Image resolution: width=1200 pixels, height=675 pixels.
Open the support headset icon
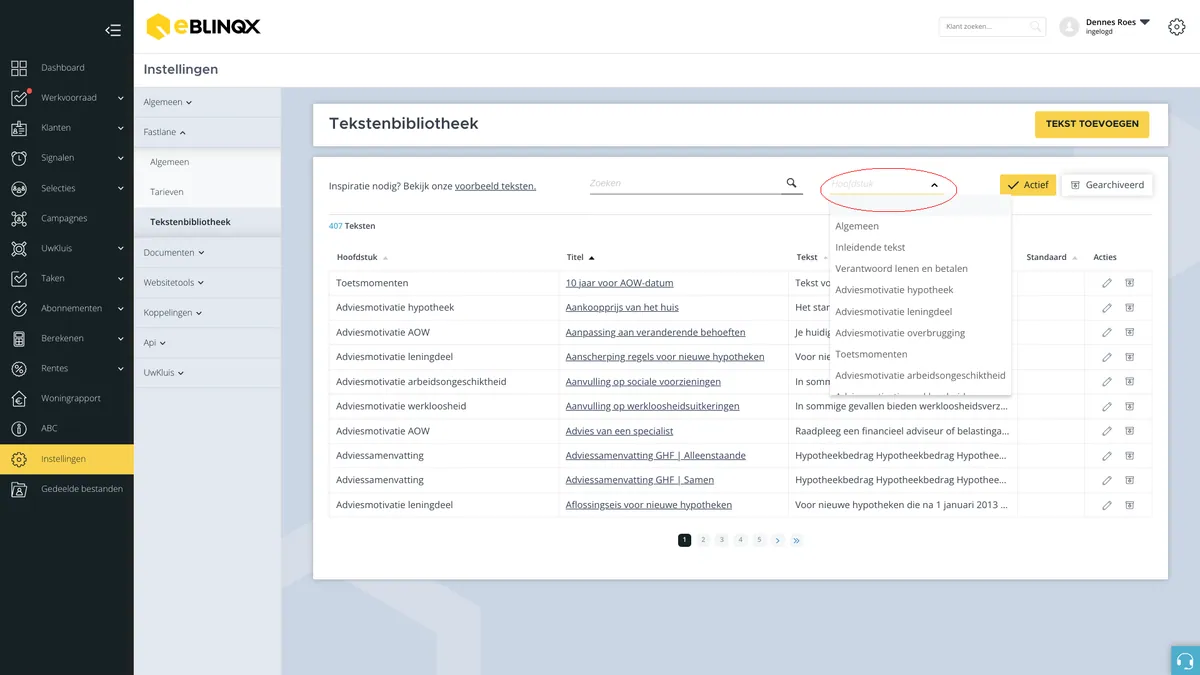[x=1185, y=660]
